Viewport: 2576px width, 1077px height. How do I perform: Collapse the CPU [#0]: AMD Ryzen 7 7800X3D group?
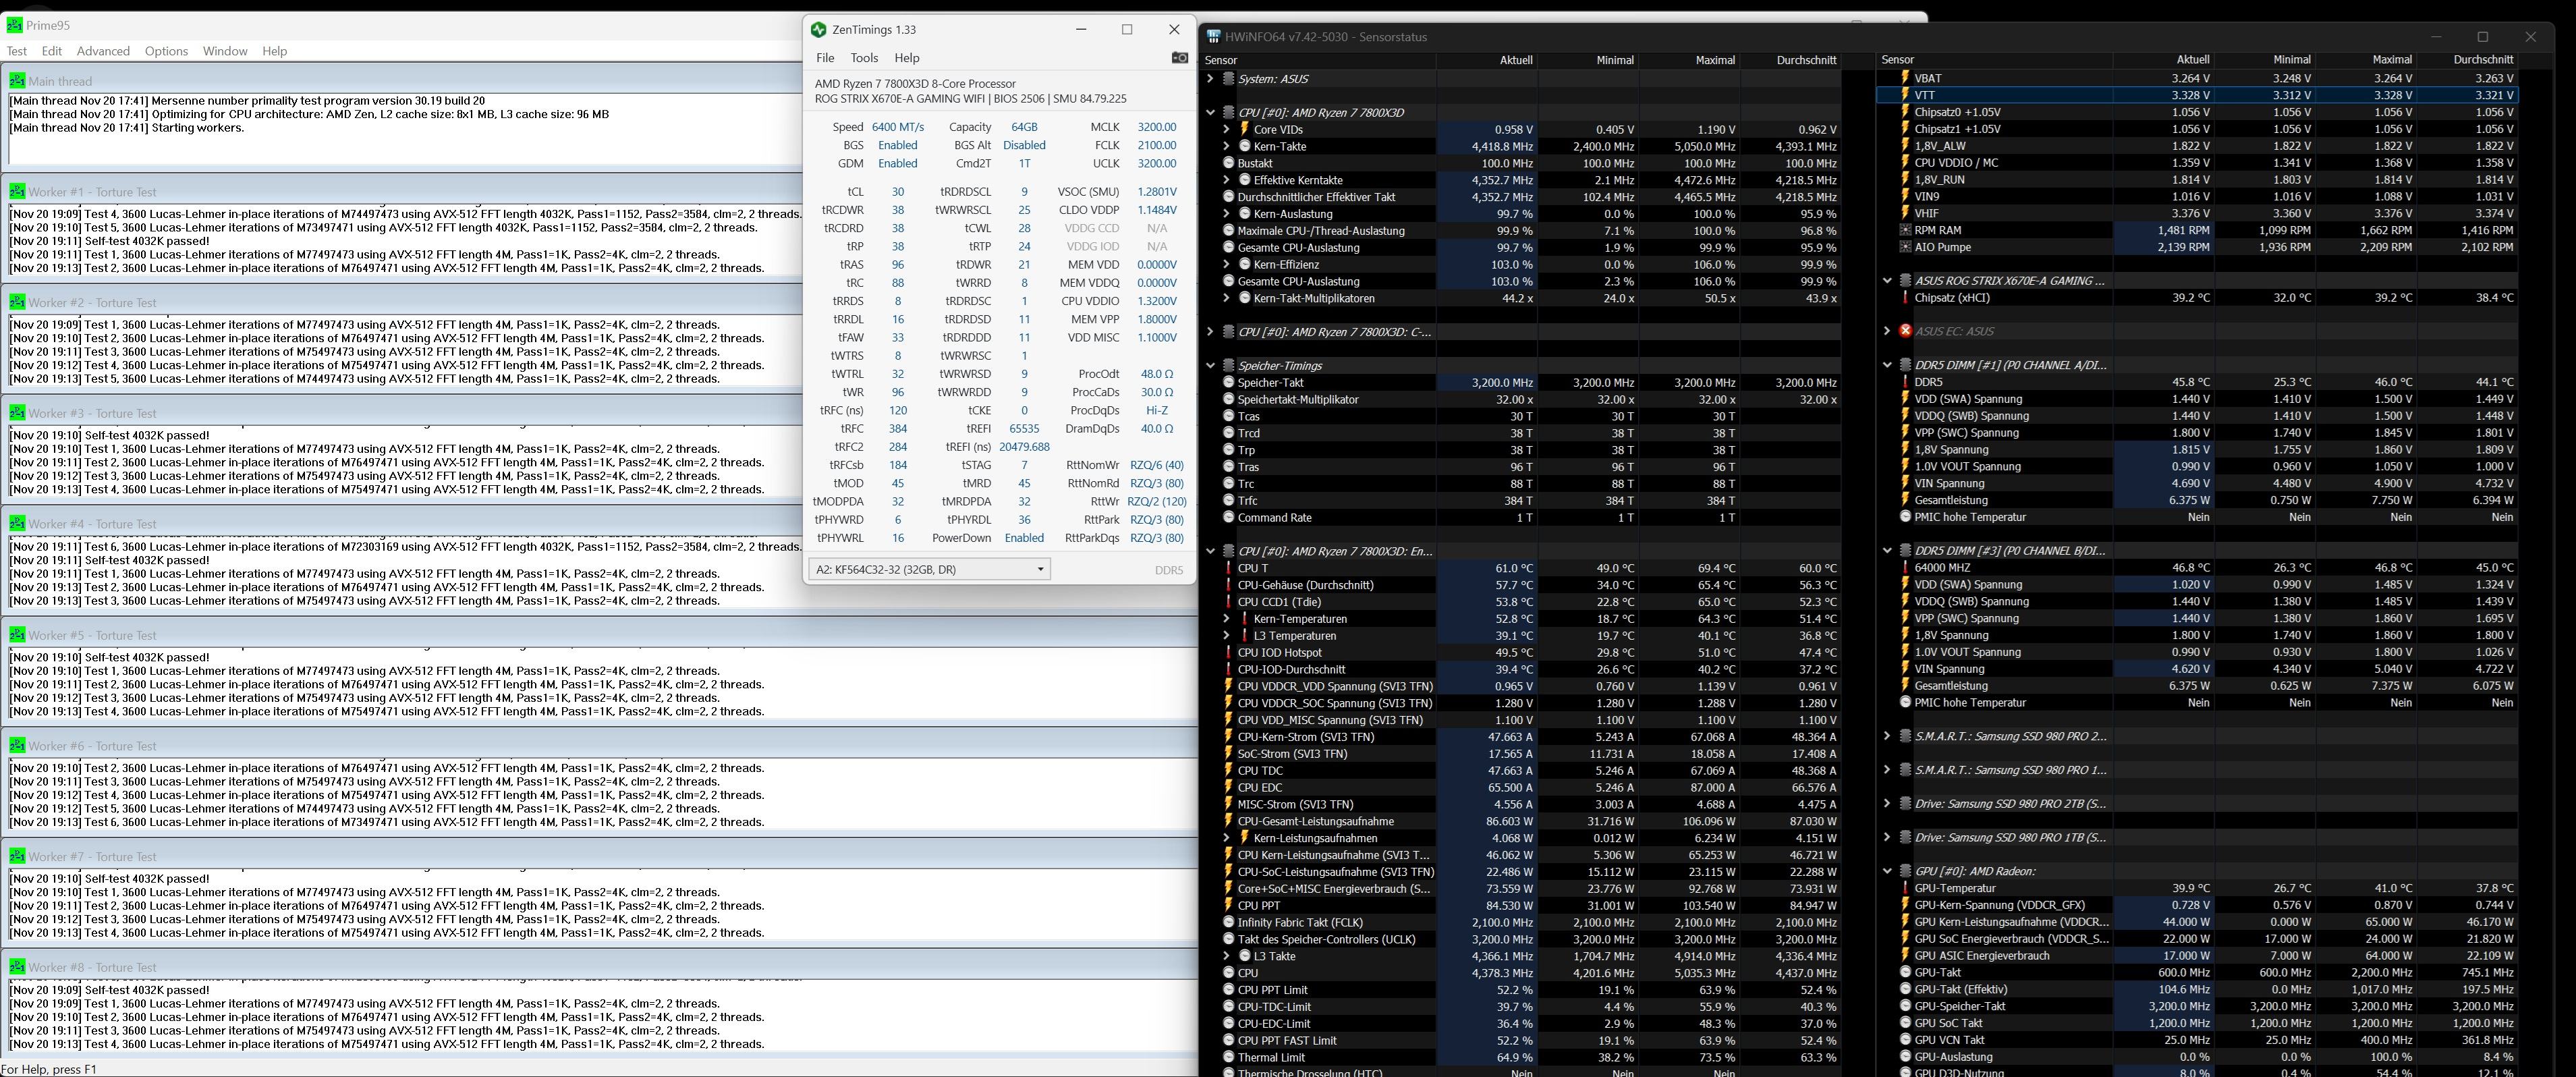click(1210, 113)
